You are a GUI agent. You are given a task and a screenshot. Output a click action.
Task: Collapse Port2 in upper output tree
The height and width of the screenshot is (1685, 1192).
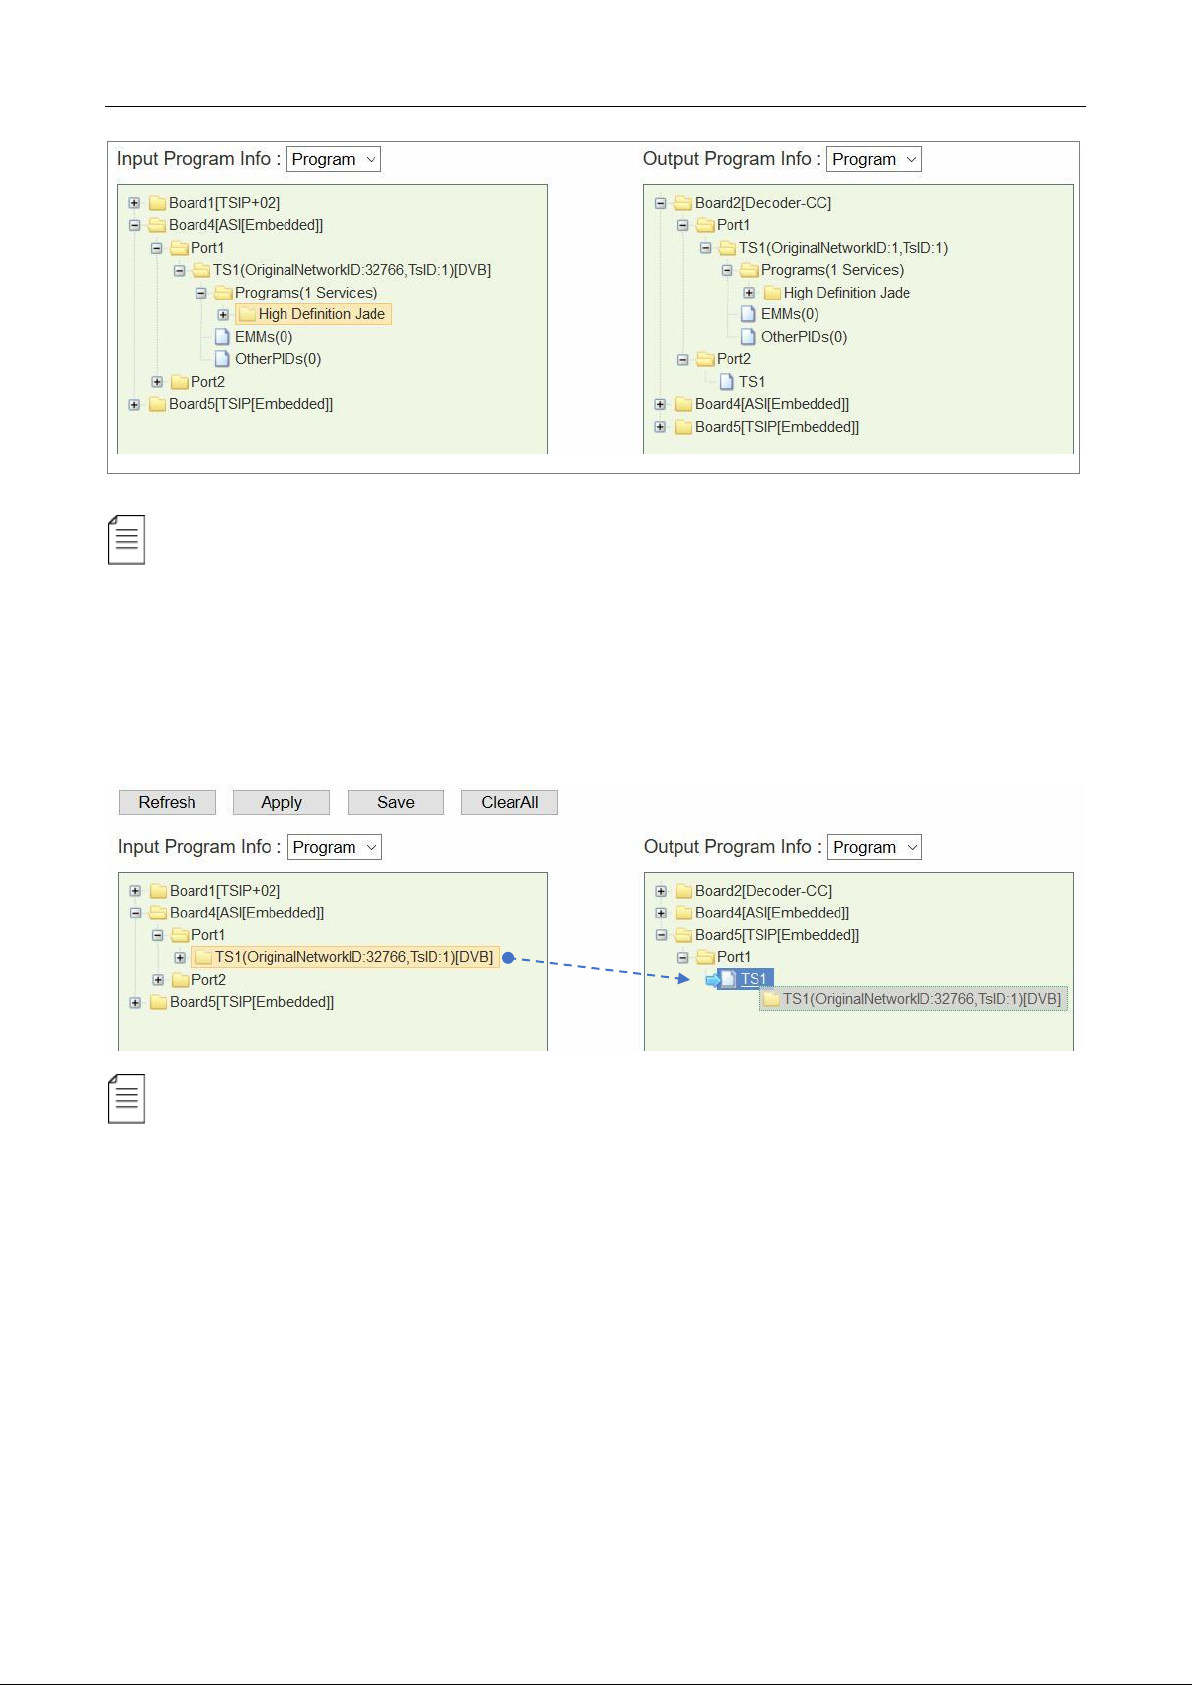click(x=682, y=359)
